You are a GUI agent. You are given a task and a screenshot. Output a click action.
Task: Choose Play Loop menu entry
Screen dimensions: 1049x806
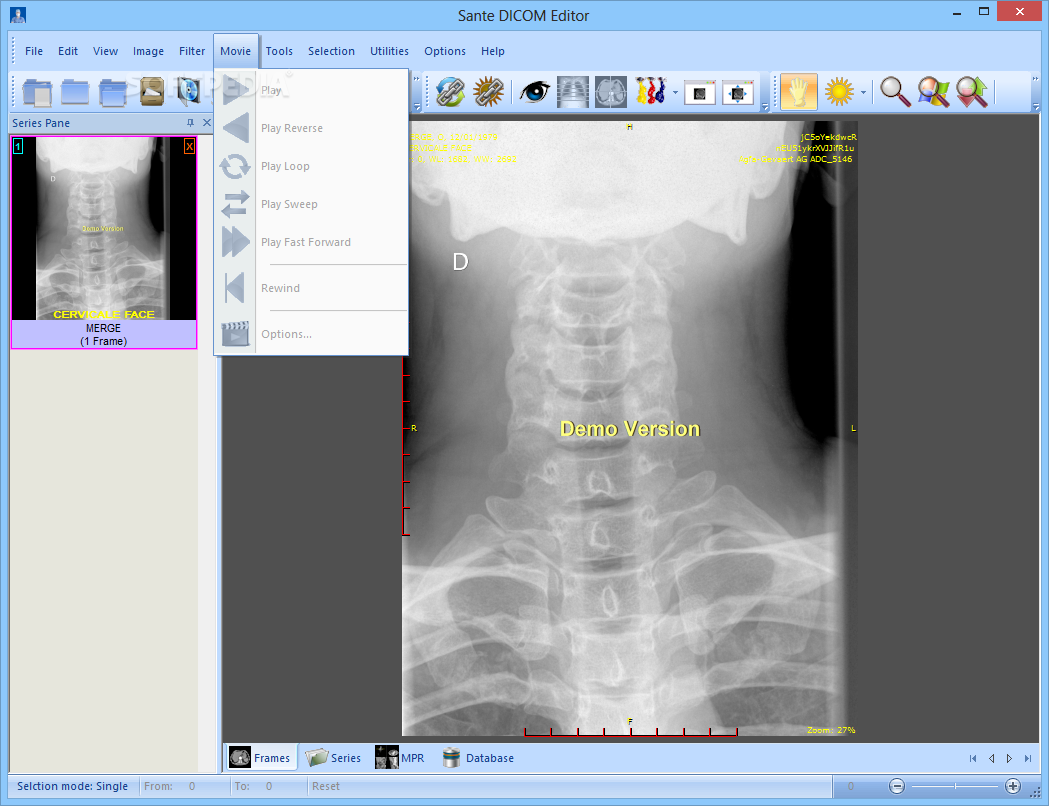pos(312,166)
